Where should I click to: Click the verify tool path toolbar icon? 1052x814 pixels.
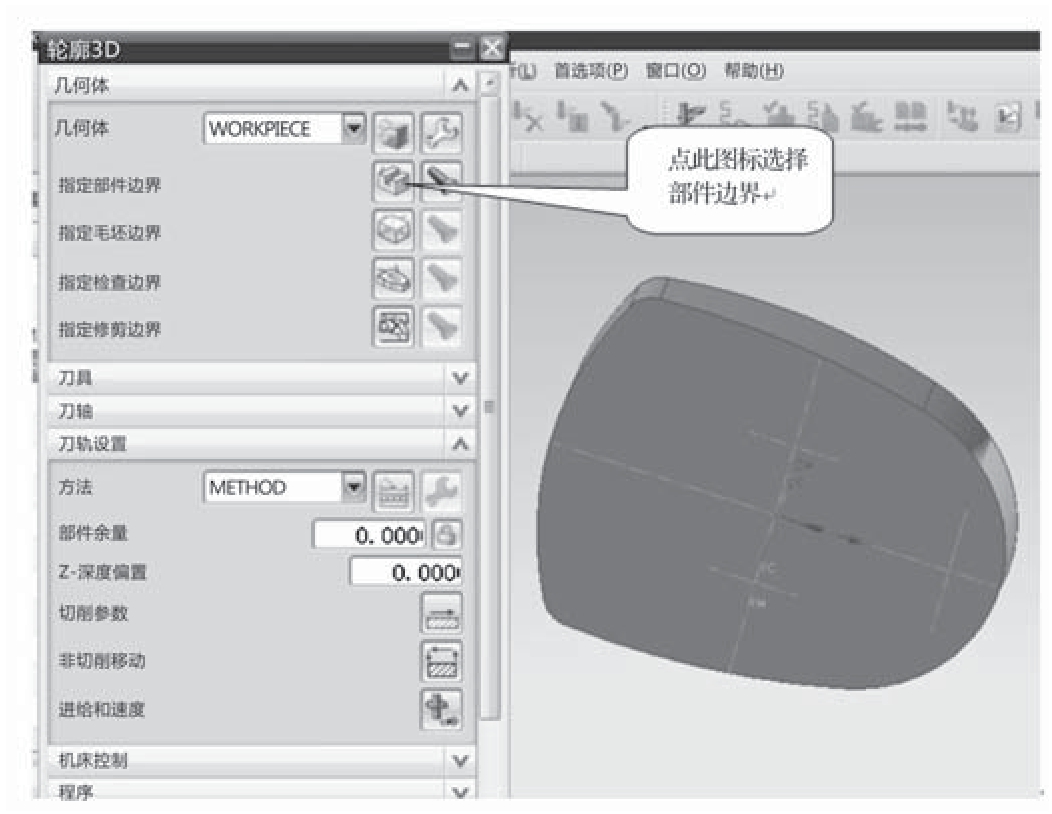coord(778,115)
